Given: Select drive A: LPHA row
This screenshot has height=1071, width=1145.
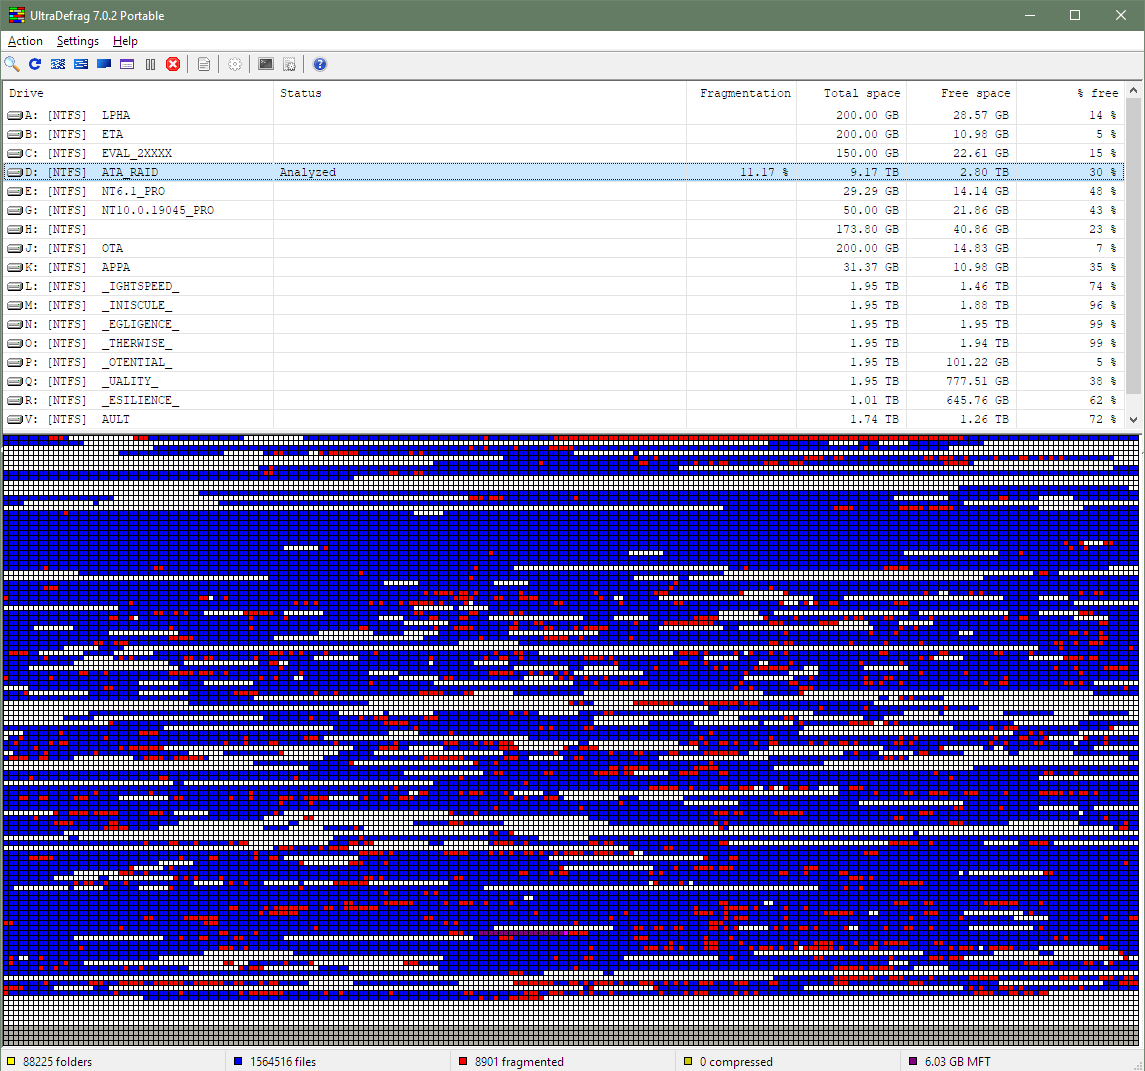Looking at the screenshot, I should pos(564,115).
